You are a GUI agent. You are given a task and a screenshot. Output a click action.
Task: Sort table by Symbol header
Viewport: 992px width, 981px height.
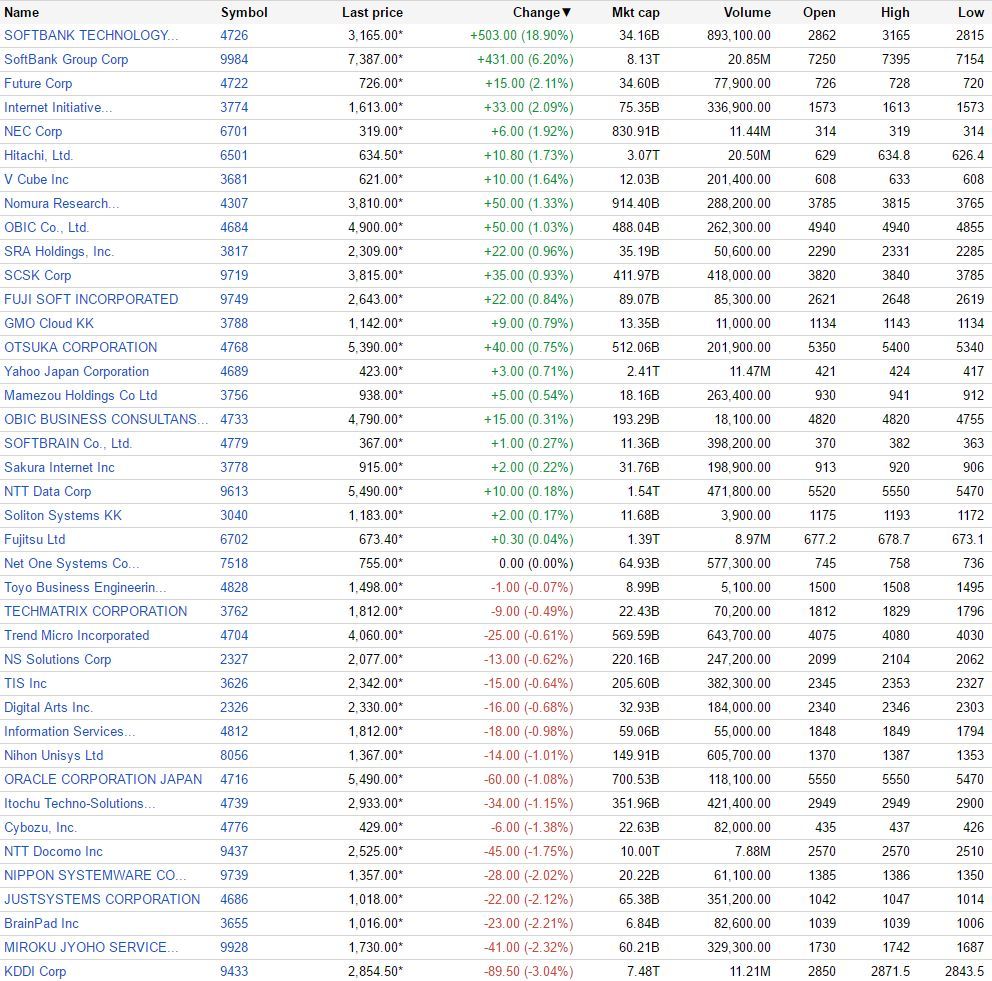244,13
